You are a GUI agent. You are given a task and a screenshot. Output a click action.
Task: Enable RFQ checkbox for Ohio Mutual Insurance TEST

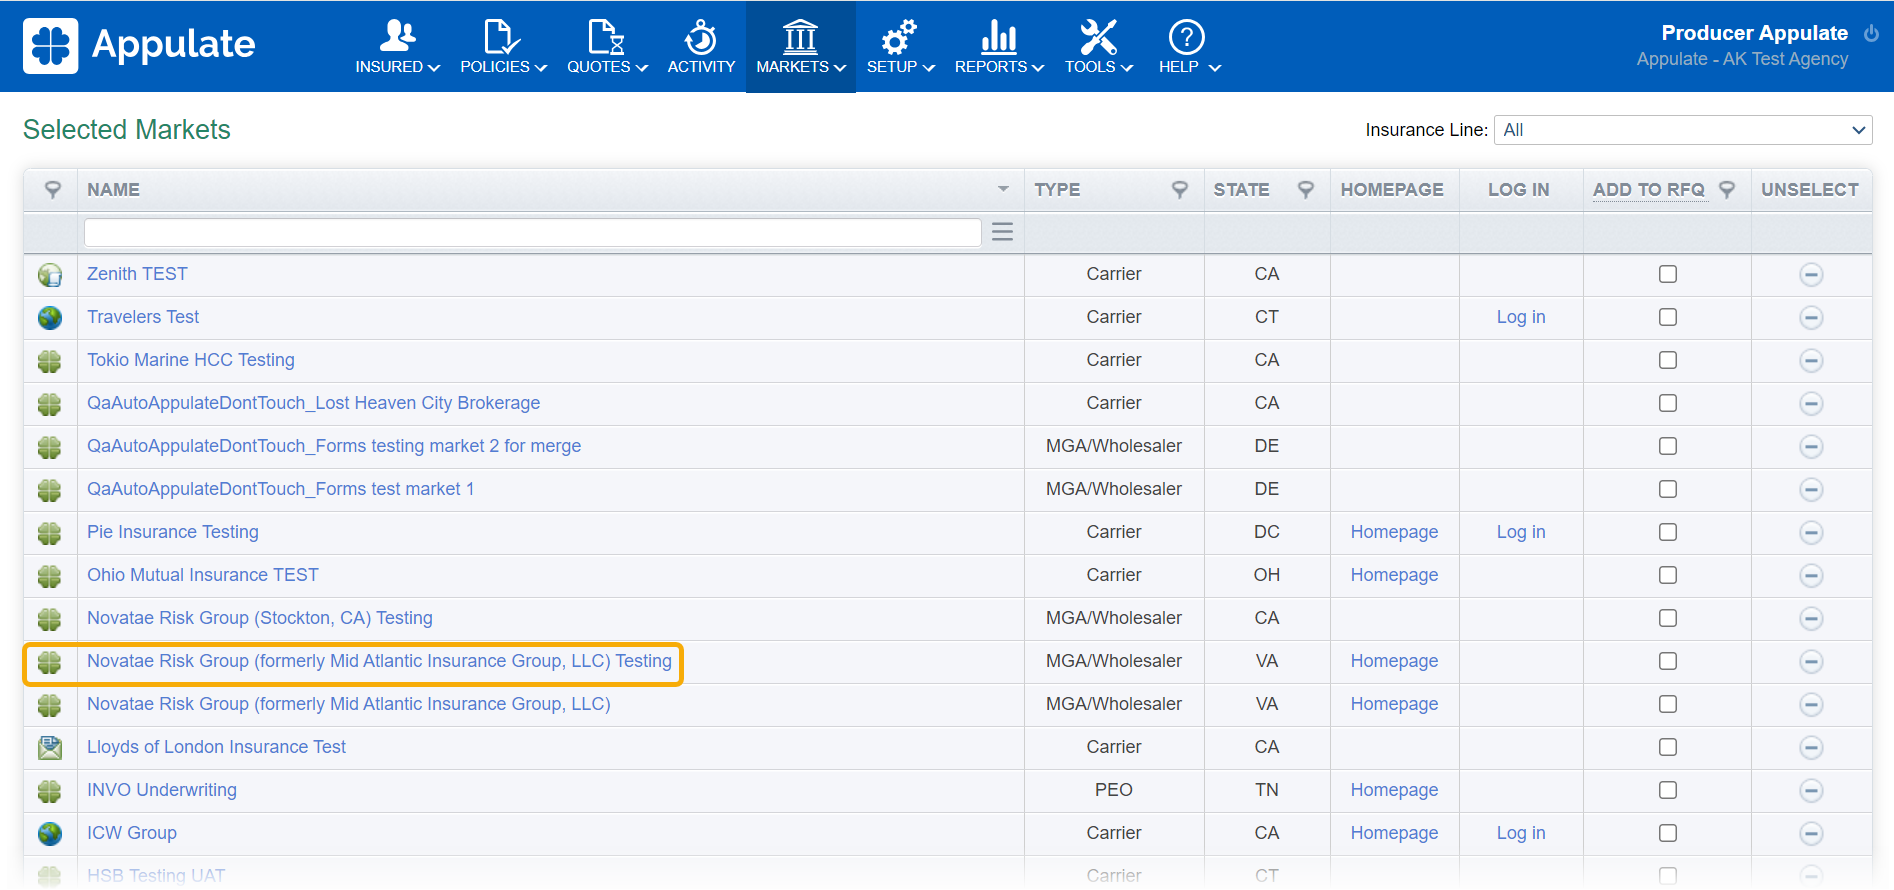(x=1667, y=575)
